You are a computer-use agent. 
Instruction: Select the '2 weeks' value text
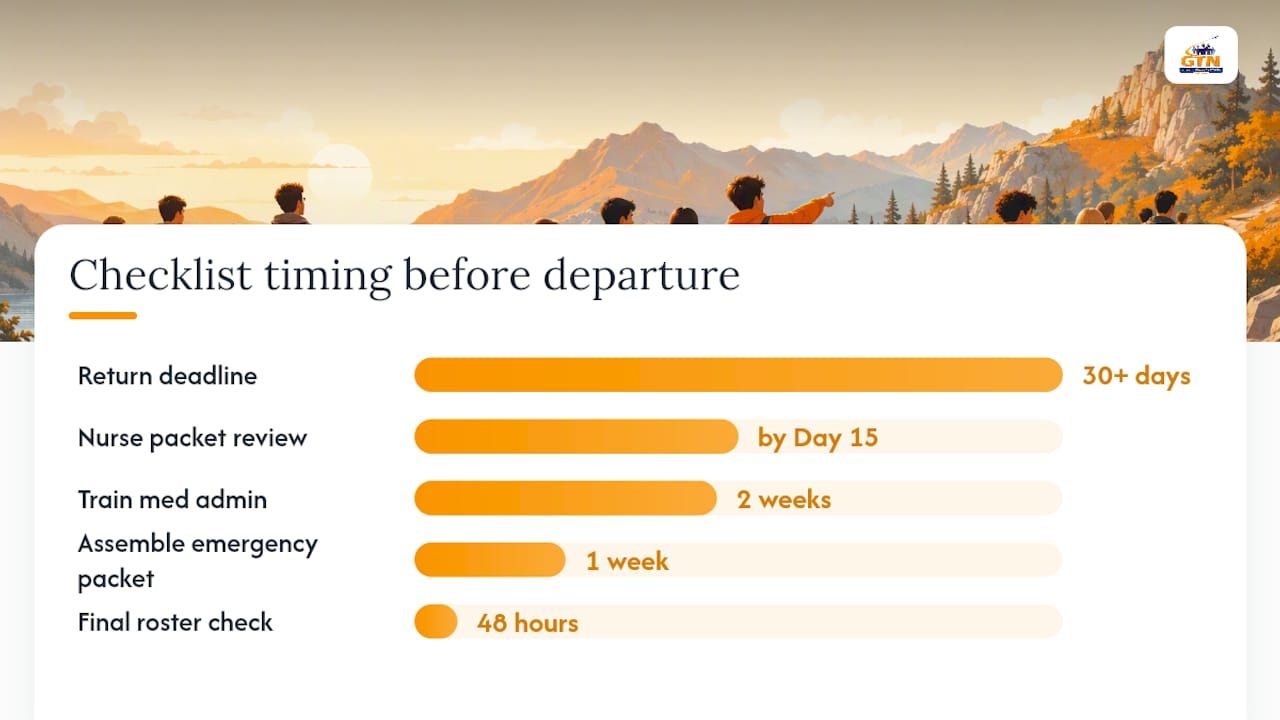(784, 499)
